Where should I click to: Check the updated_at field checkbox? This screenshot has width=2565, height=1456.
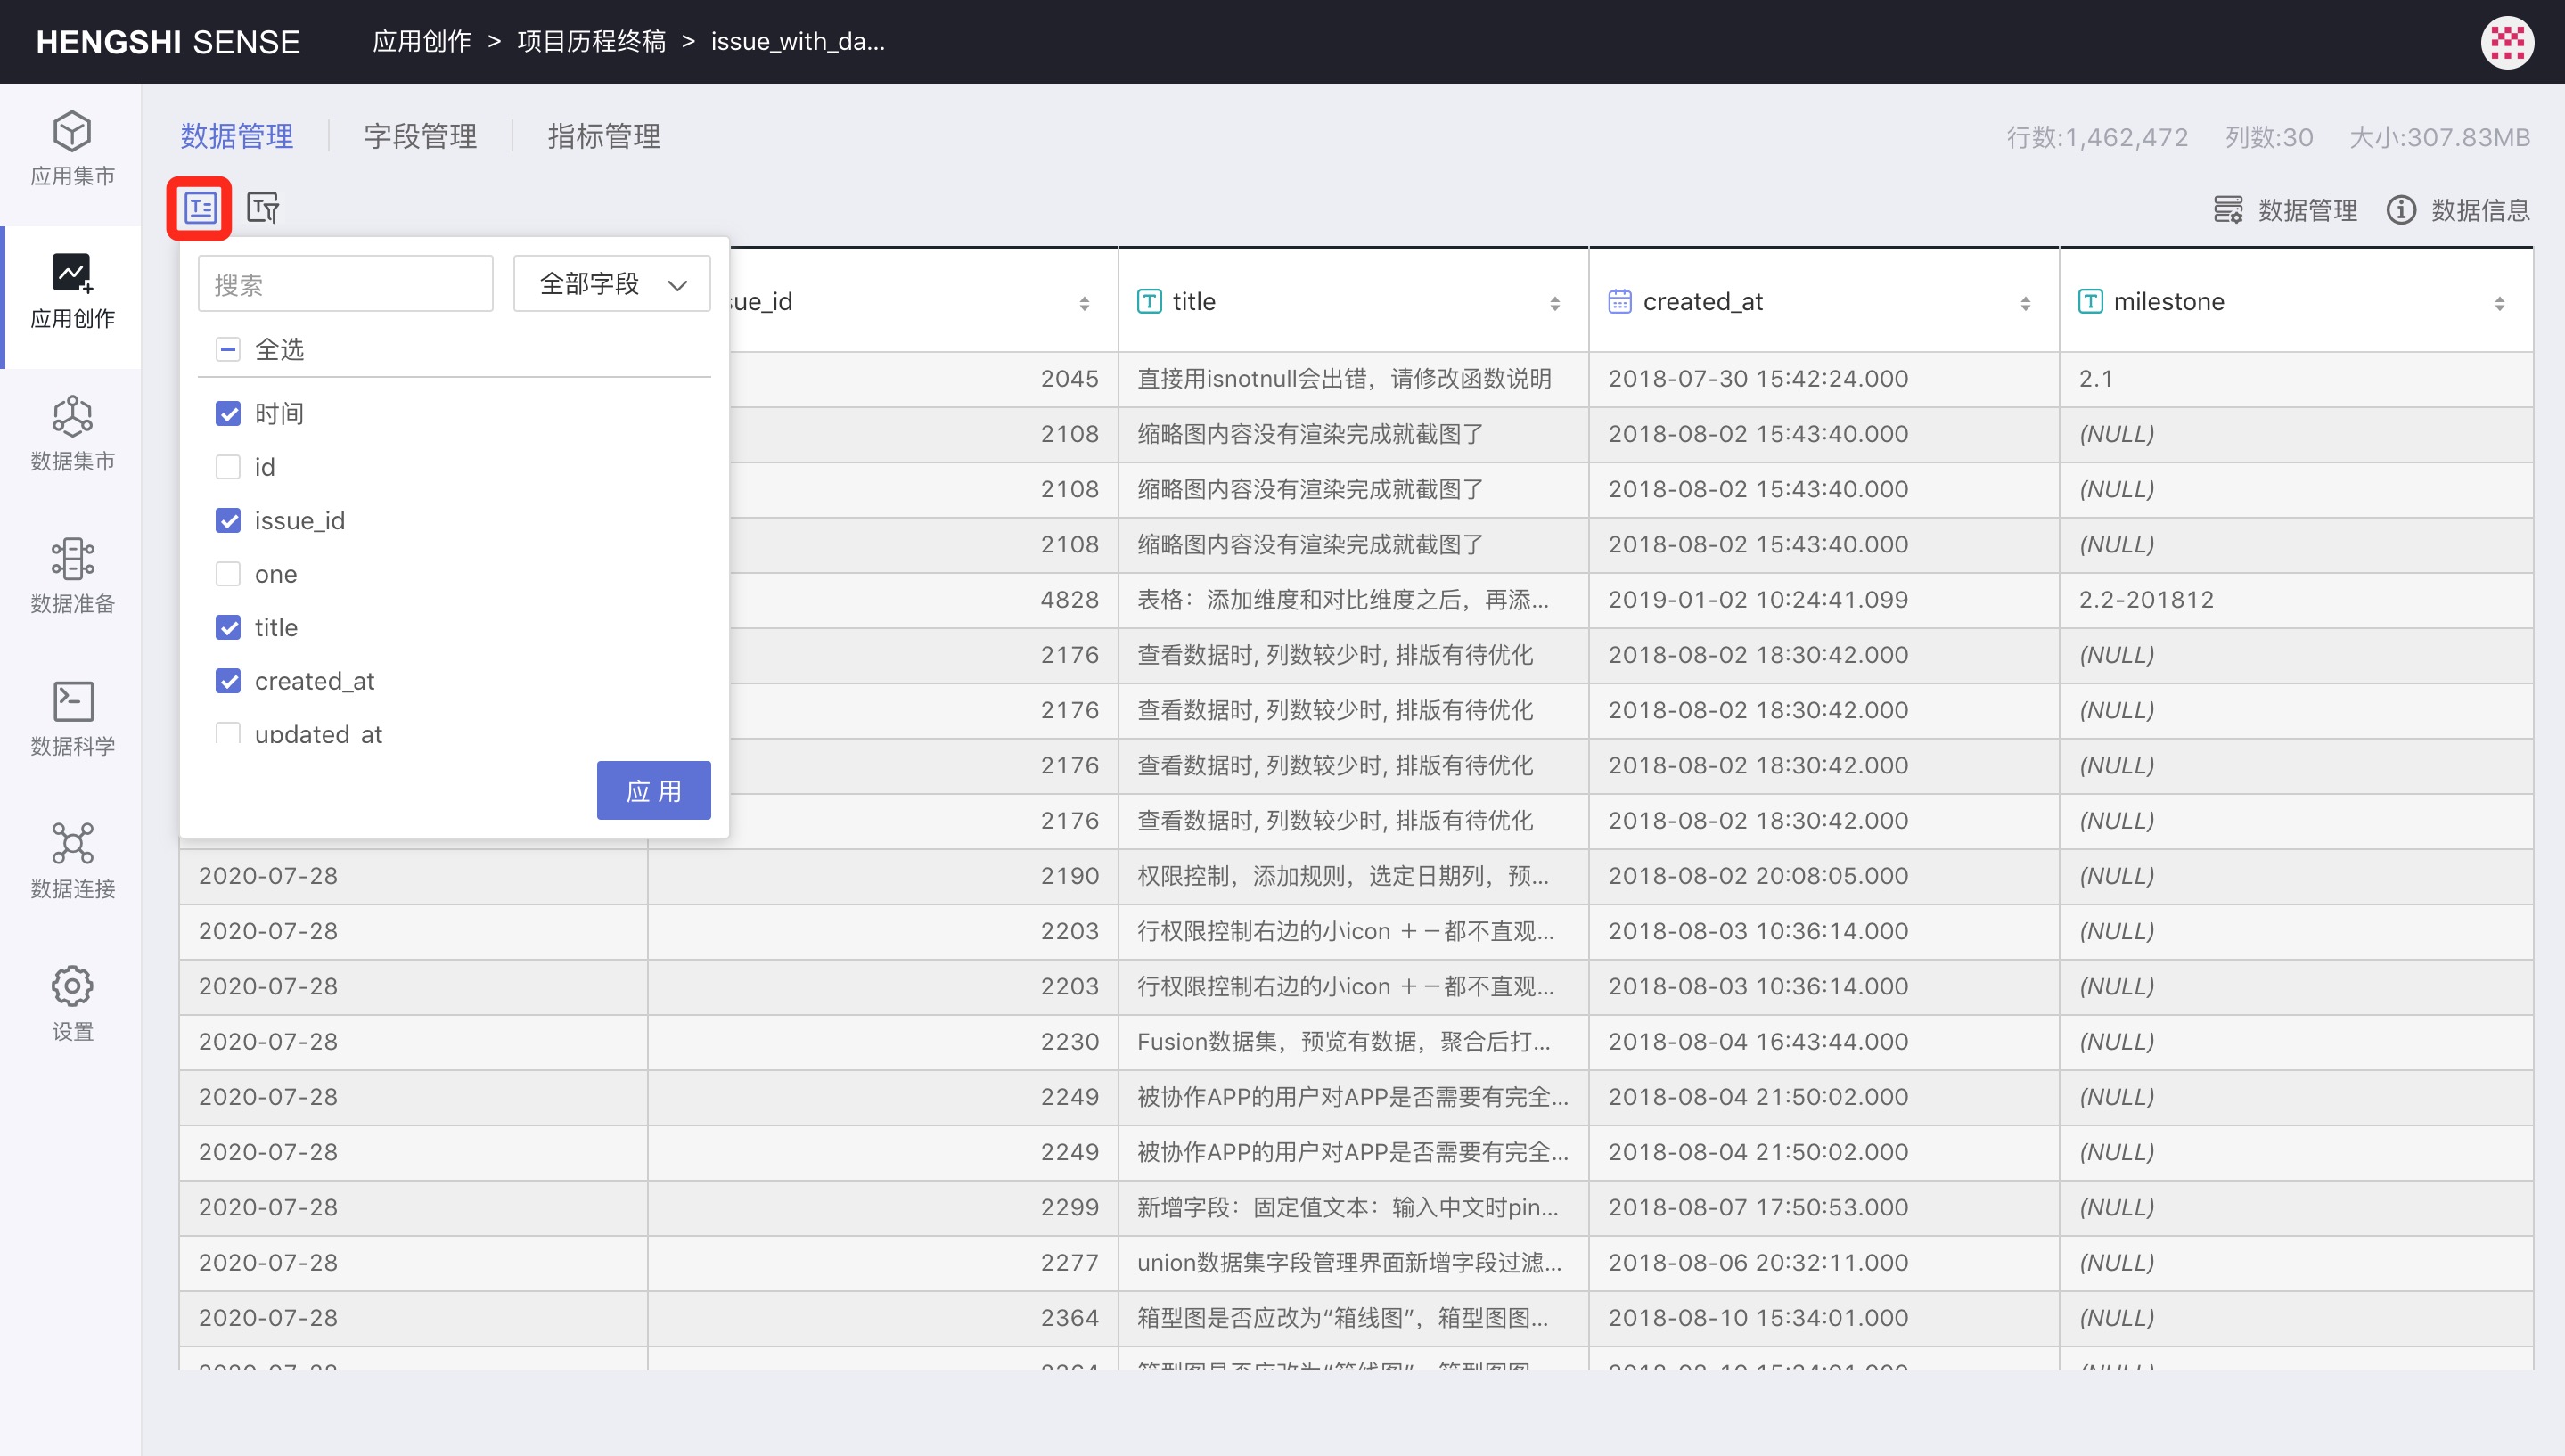[x=228, y=733]
